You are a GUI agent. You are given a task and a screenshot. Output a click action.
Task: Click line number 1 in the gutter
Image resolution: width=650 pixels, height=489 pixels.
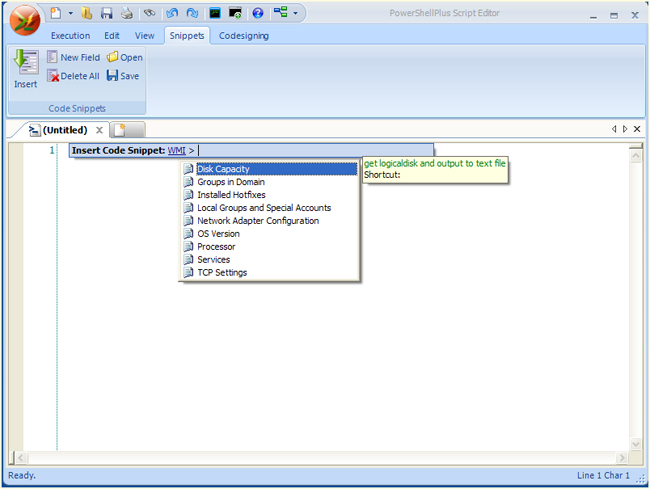click(x=52, y=150)
